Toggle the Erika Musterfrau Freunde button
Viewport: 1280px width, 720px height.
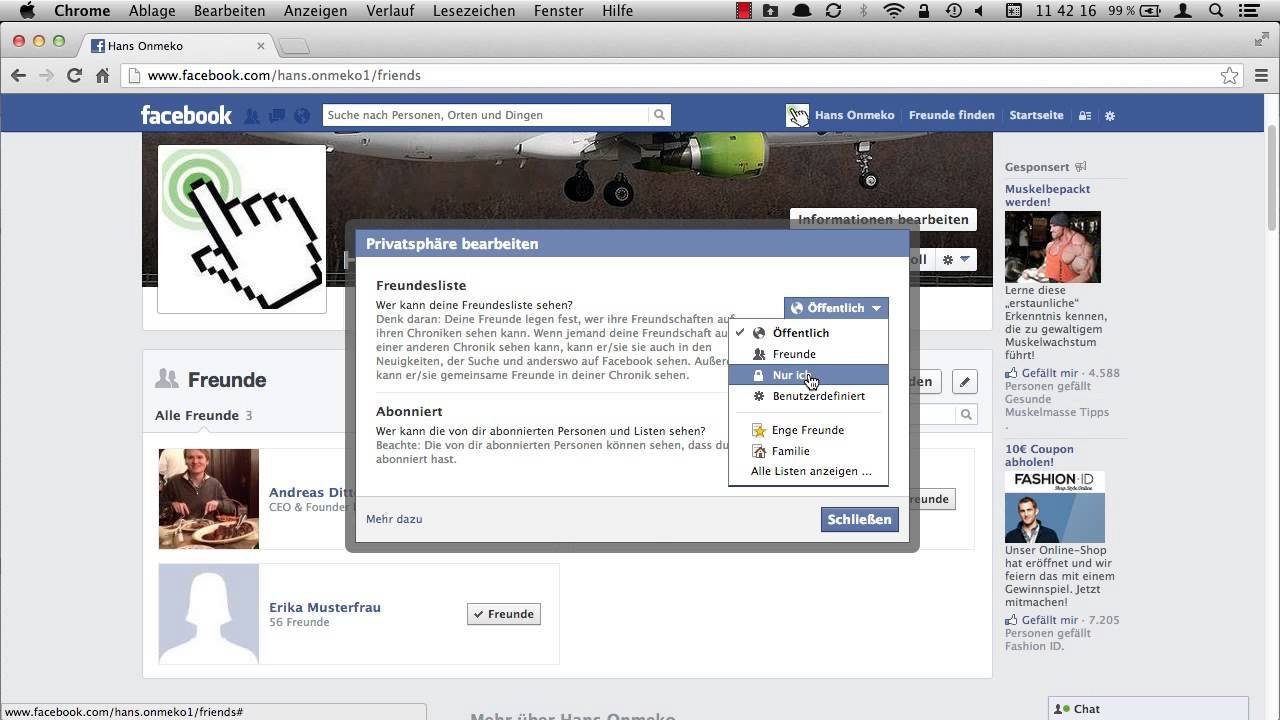tap(504, 614)
